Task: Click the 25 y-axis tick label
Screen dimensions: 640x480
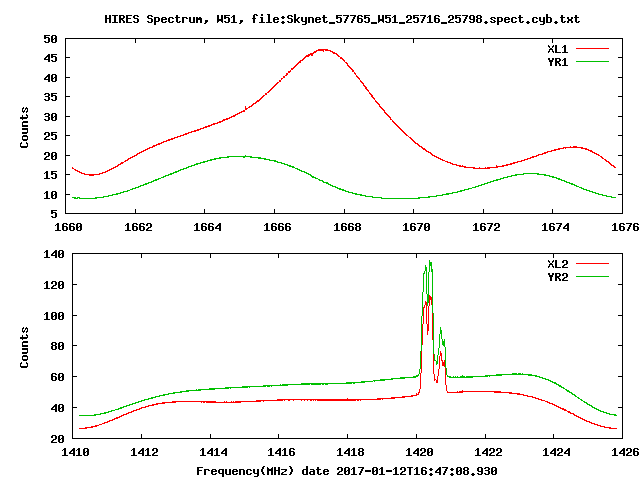Action: [51, 136]
